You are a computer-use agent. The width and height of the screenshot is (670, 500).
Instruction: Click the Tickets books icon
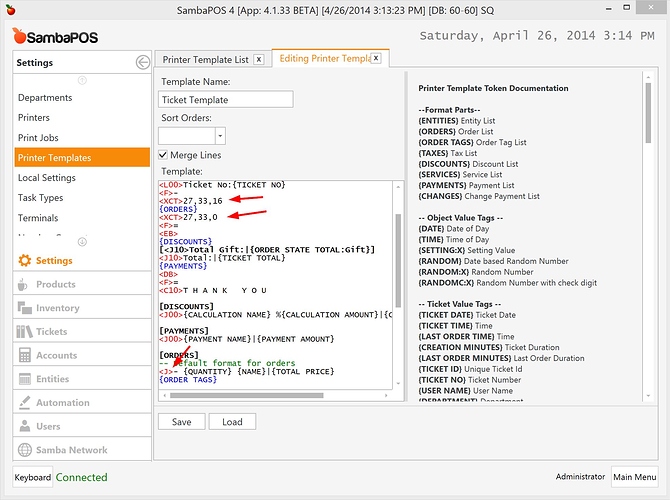click(x=24, y=332)
